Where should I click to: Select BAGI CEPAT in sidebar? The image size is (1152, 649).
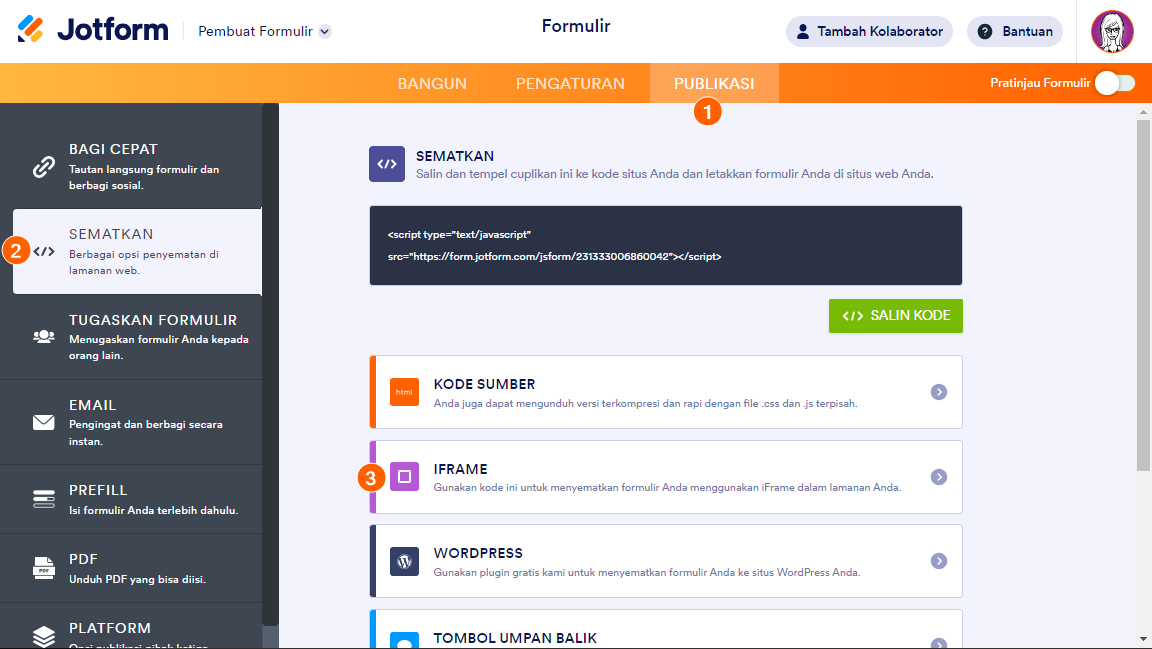pyautogui.click(x=131, y=166)
